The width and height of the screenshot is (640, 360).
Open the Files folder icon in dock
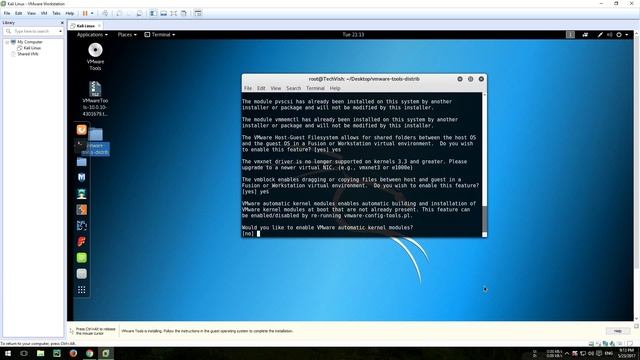82,162
